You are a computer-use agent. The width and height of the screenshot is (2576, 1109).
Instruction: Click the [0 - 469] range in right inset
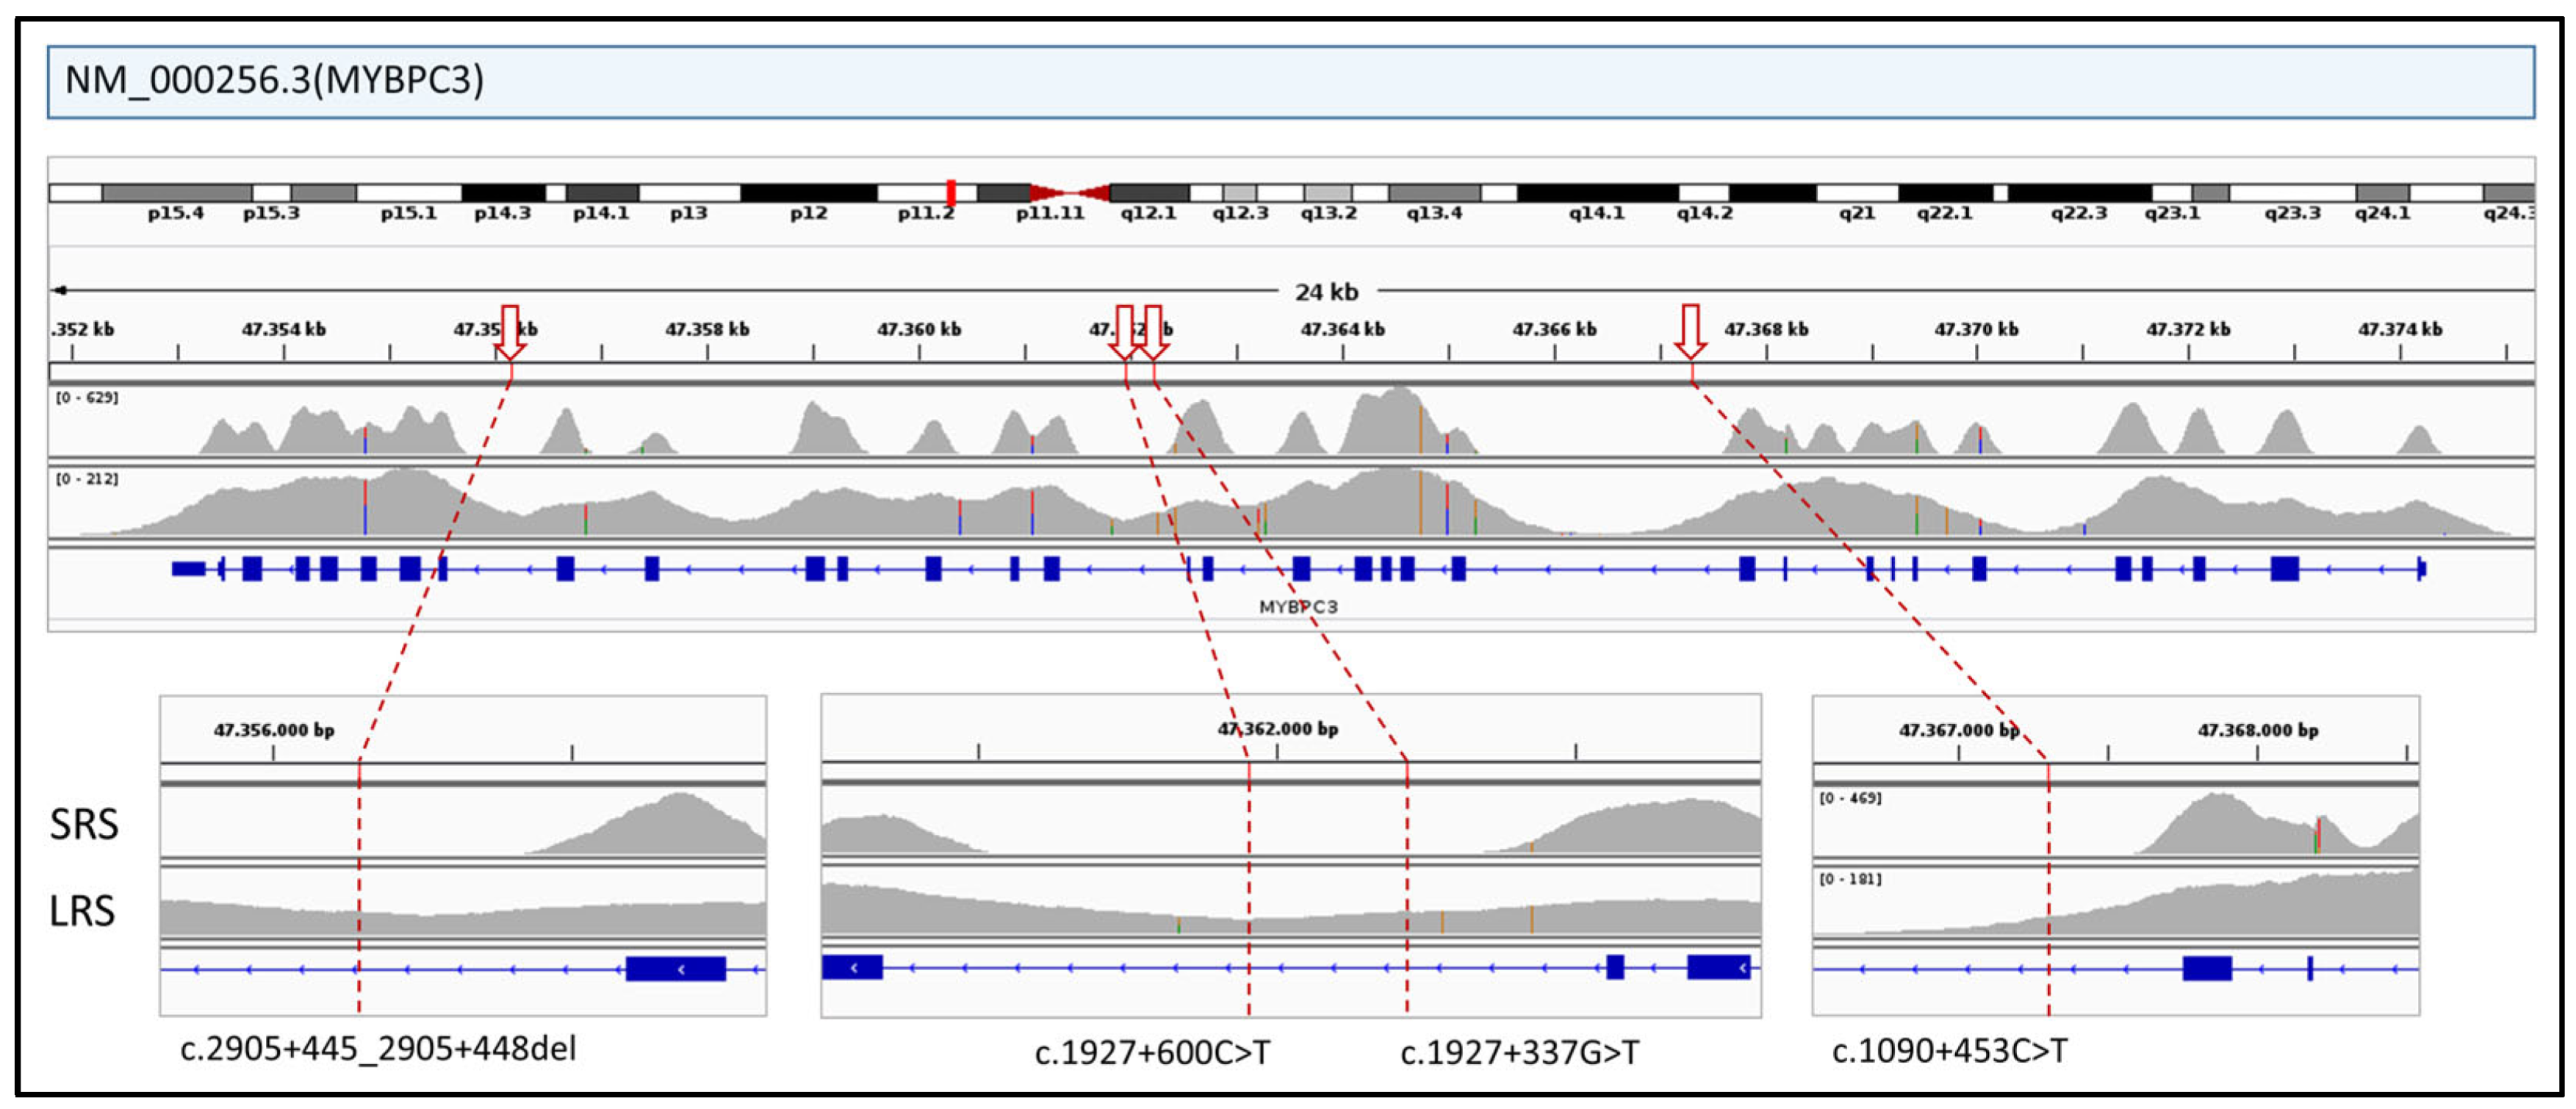pyautogui.click(x=1850, y=798)
